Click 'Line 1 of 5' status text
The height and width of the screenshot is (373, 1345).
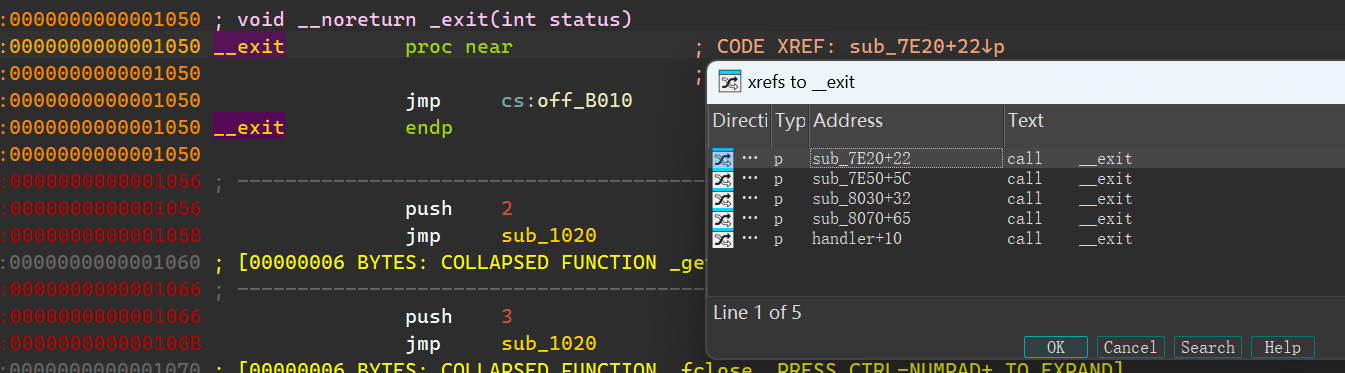pyautogui.click(x=757, y=312)
